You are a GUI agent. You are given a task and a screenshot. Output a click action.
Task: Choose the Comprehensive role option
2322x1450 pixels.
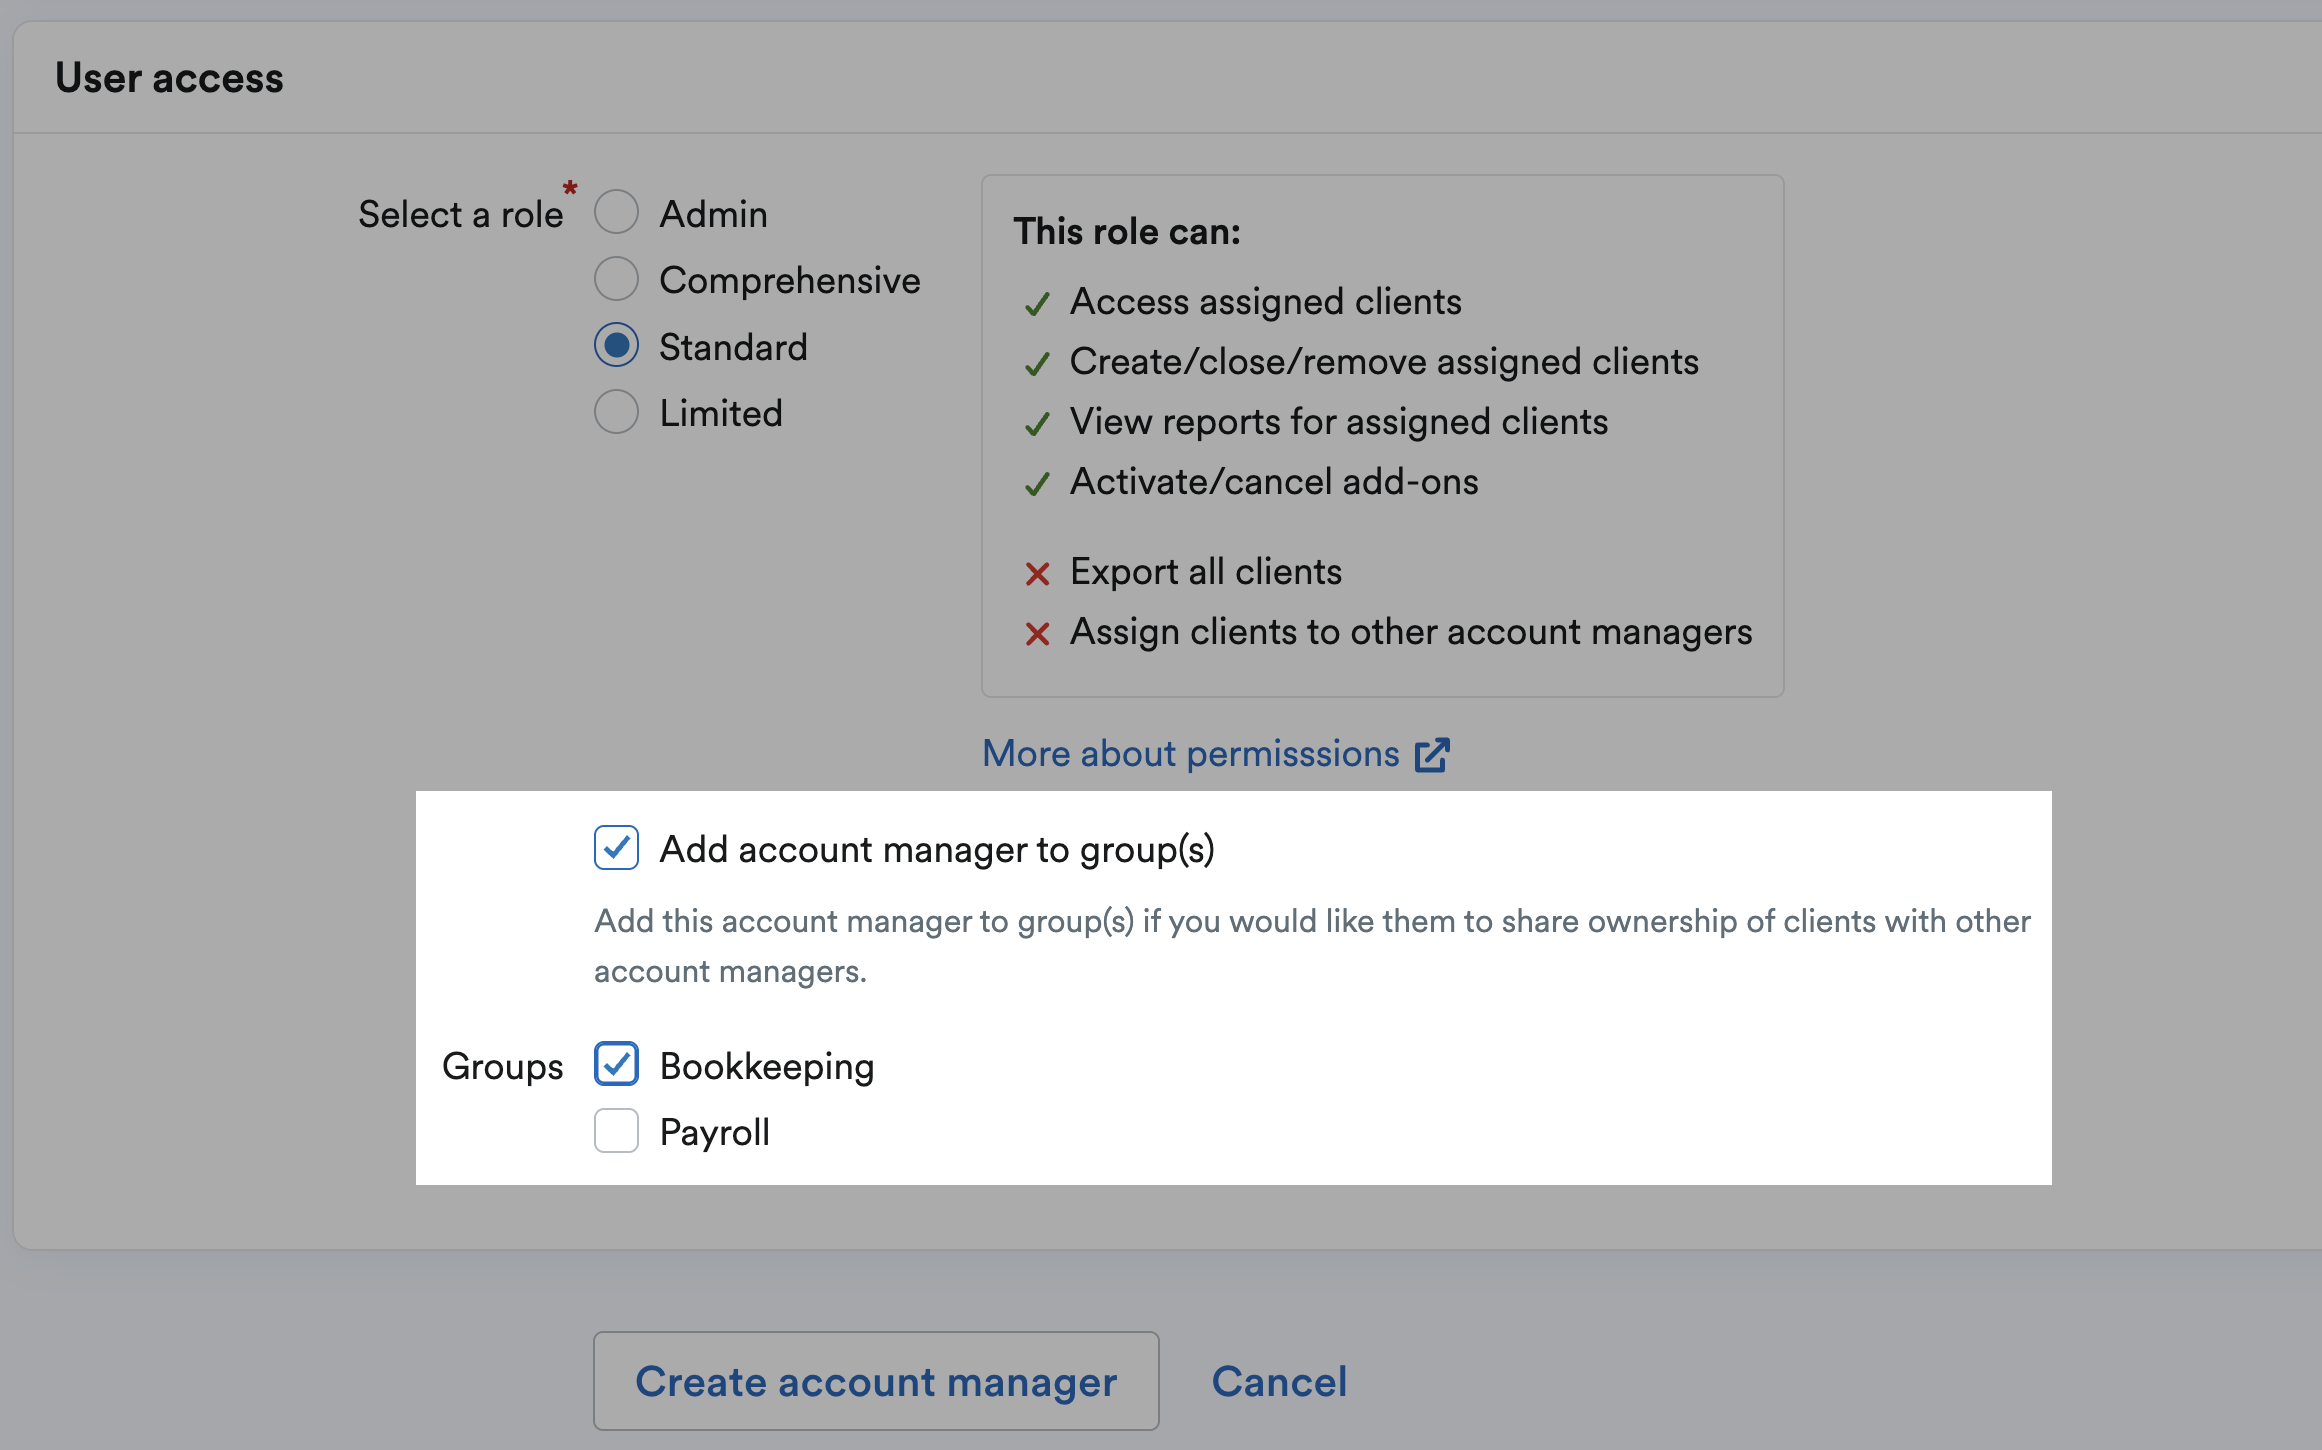pos(616,279)
